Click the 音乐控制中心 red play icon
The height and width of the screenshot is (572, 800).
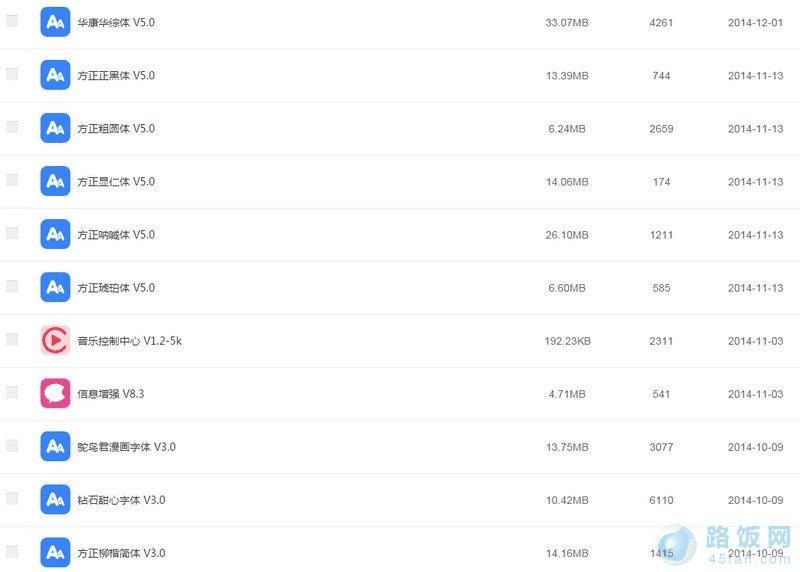55,341
